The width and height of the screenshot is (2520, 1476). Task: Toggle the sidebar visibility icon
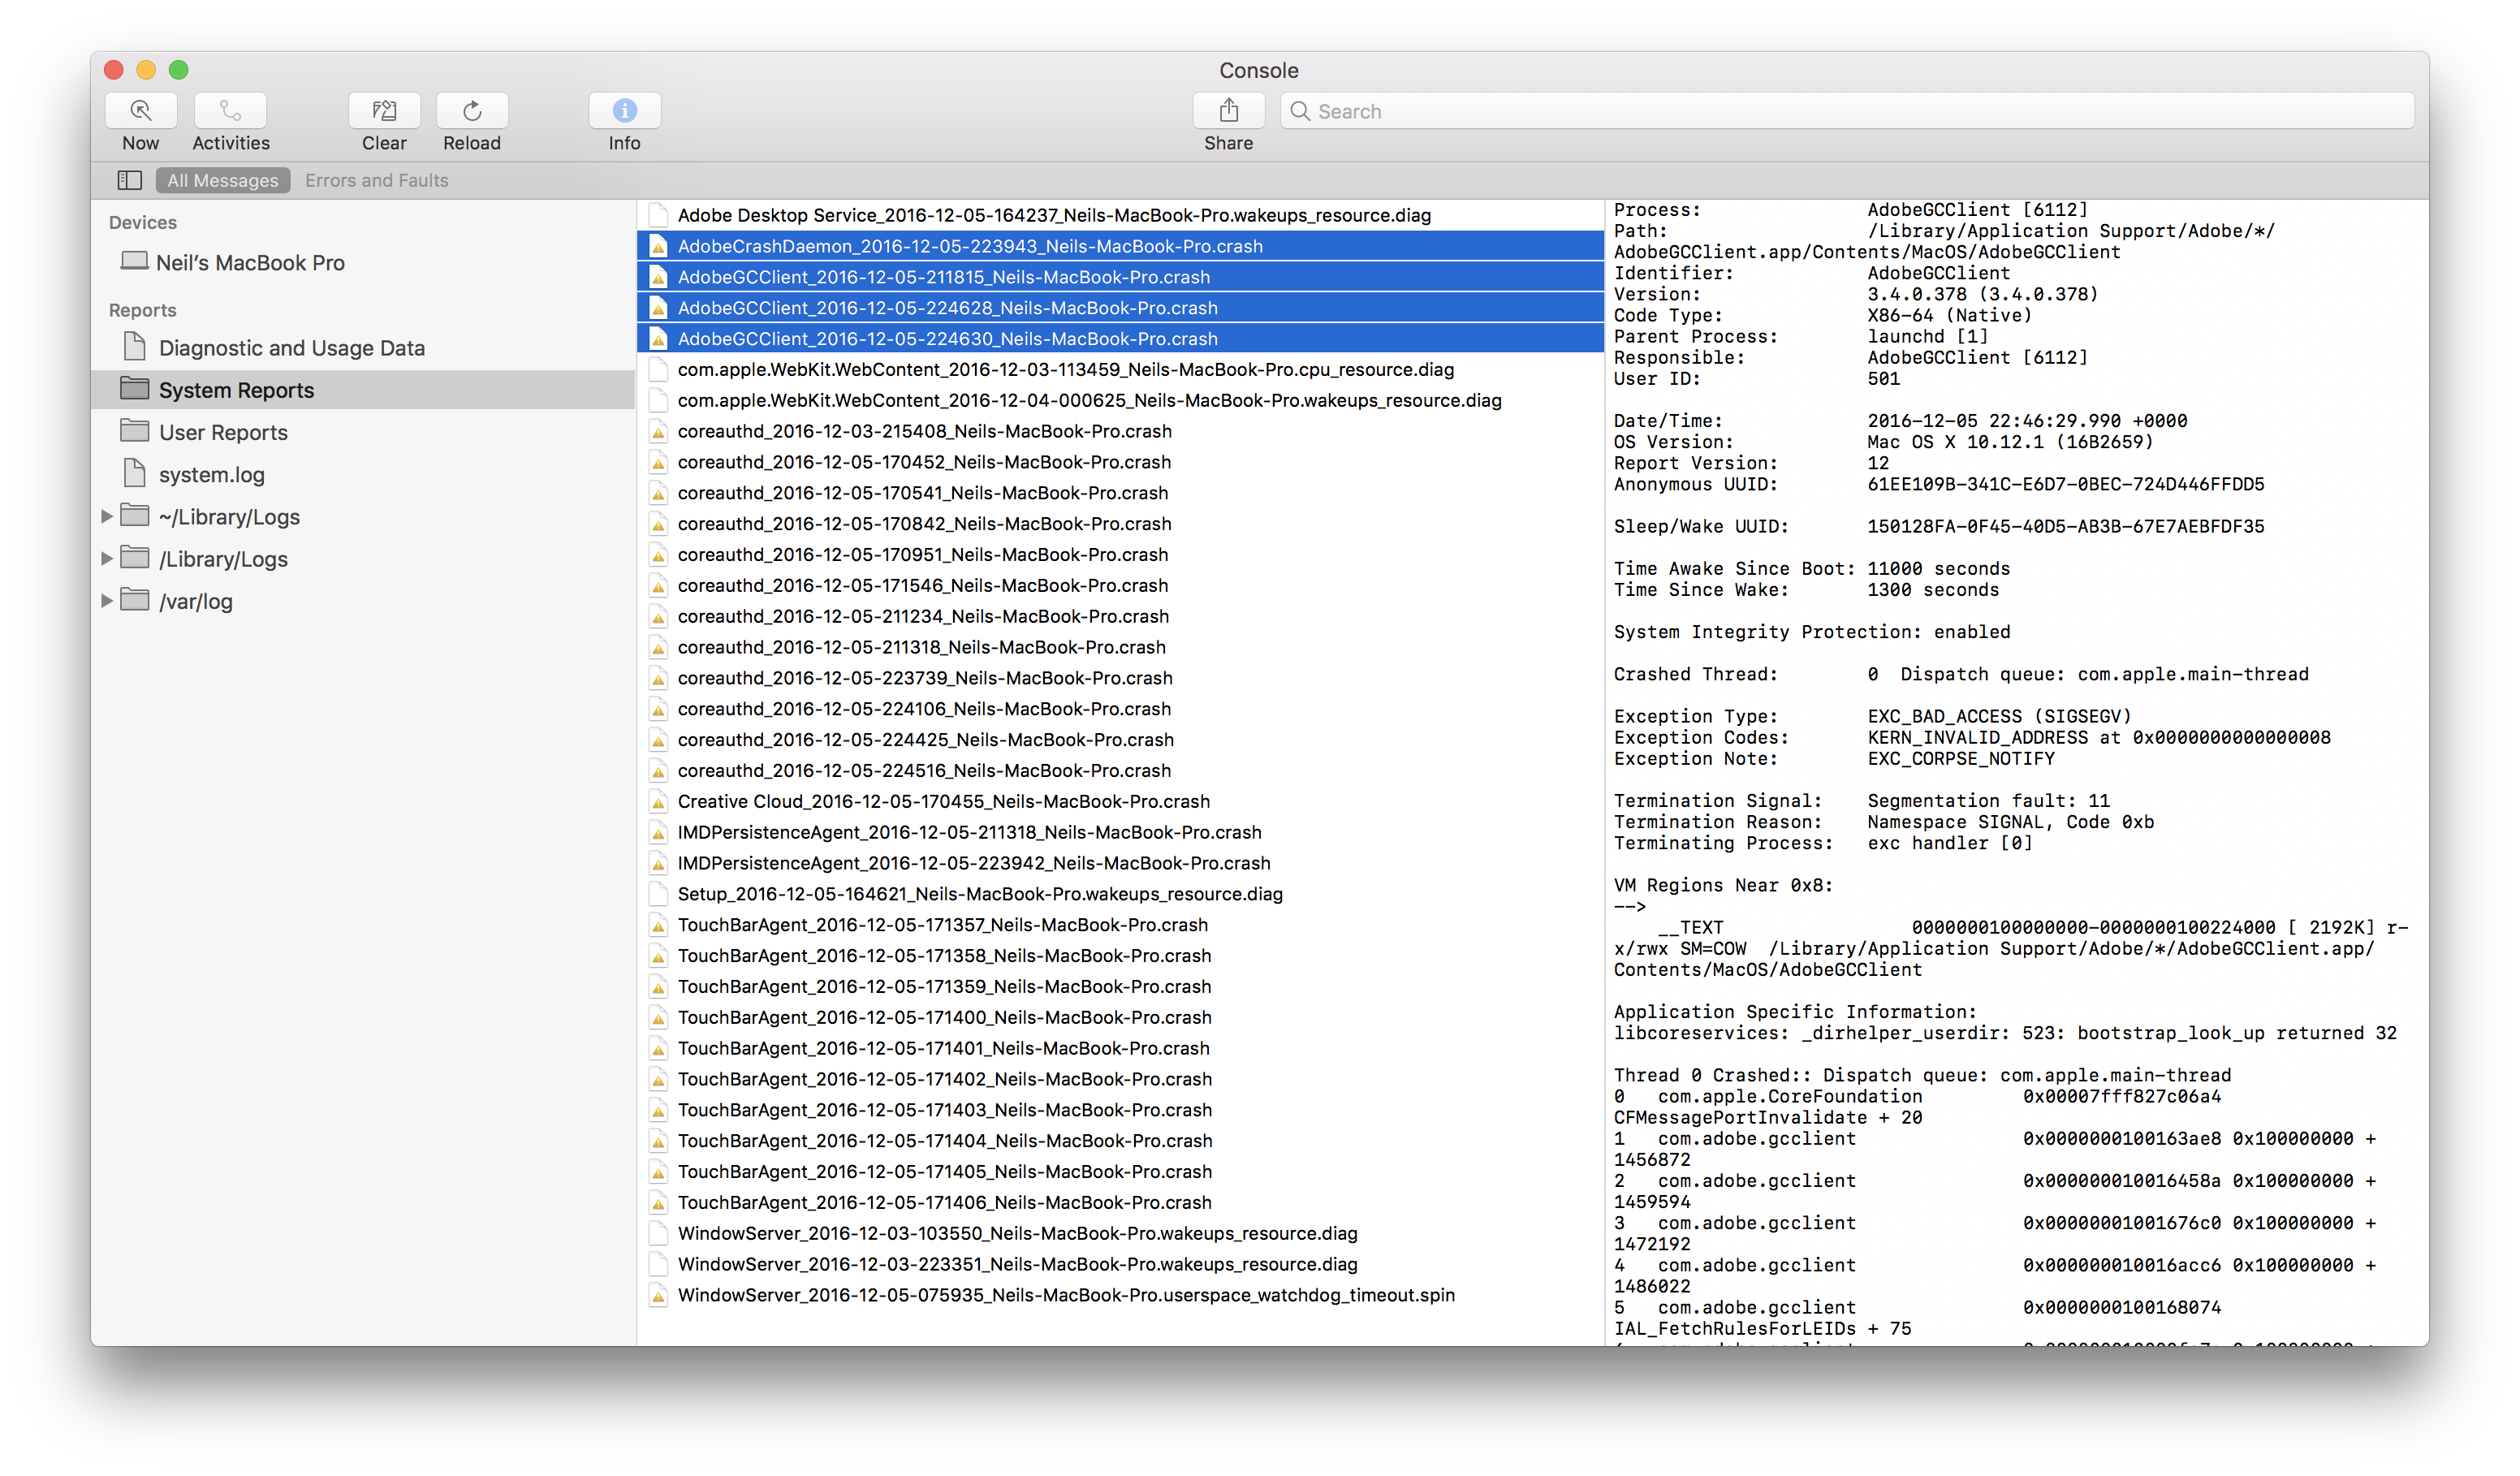[x=129, y=180]
